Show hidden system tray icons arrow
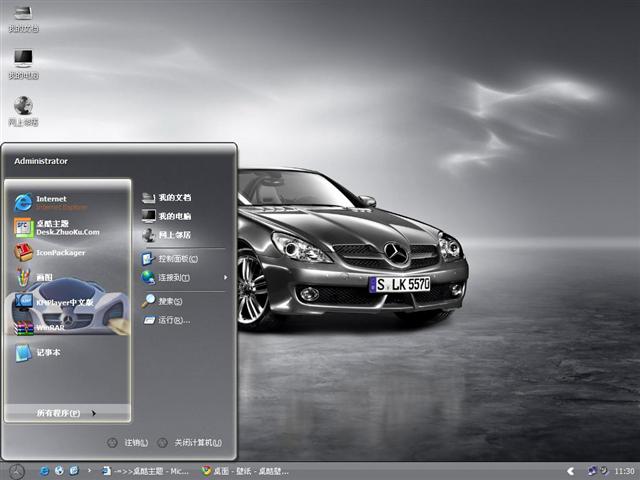The width and height of the screenshot is (640, 480). pos(570,470)
